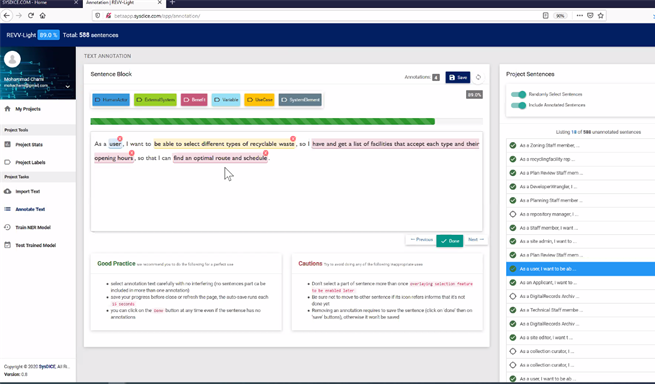Click the green annotation progress bar
The height and width of the screenshot is (384, 655).
coord(262,122)
